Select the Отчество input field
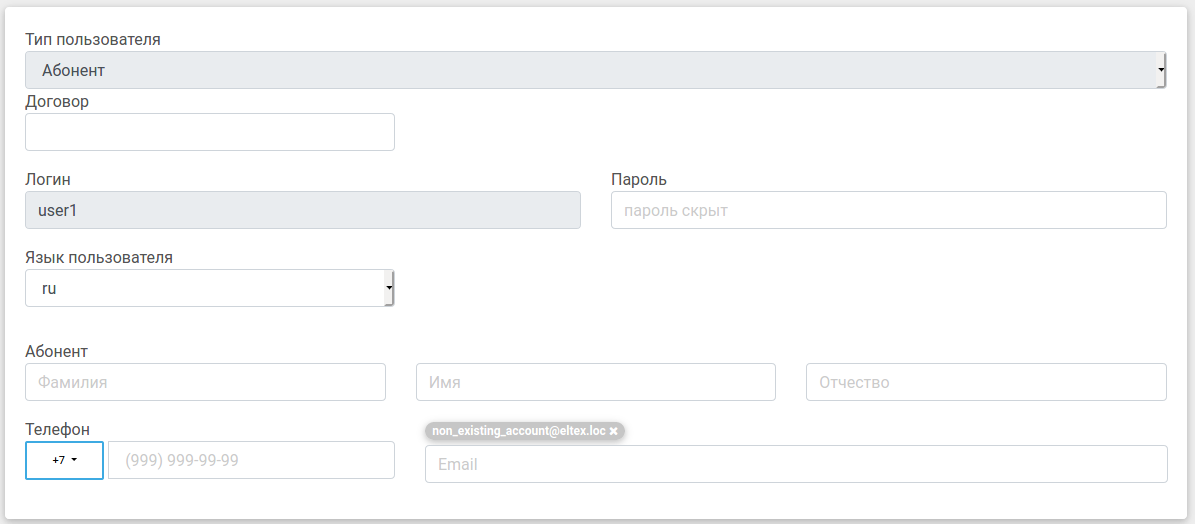The image size is (1195, 524). [x=985, y=382]
